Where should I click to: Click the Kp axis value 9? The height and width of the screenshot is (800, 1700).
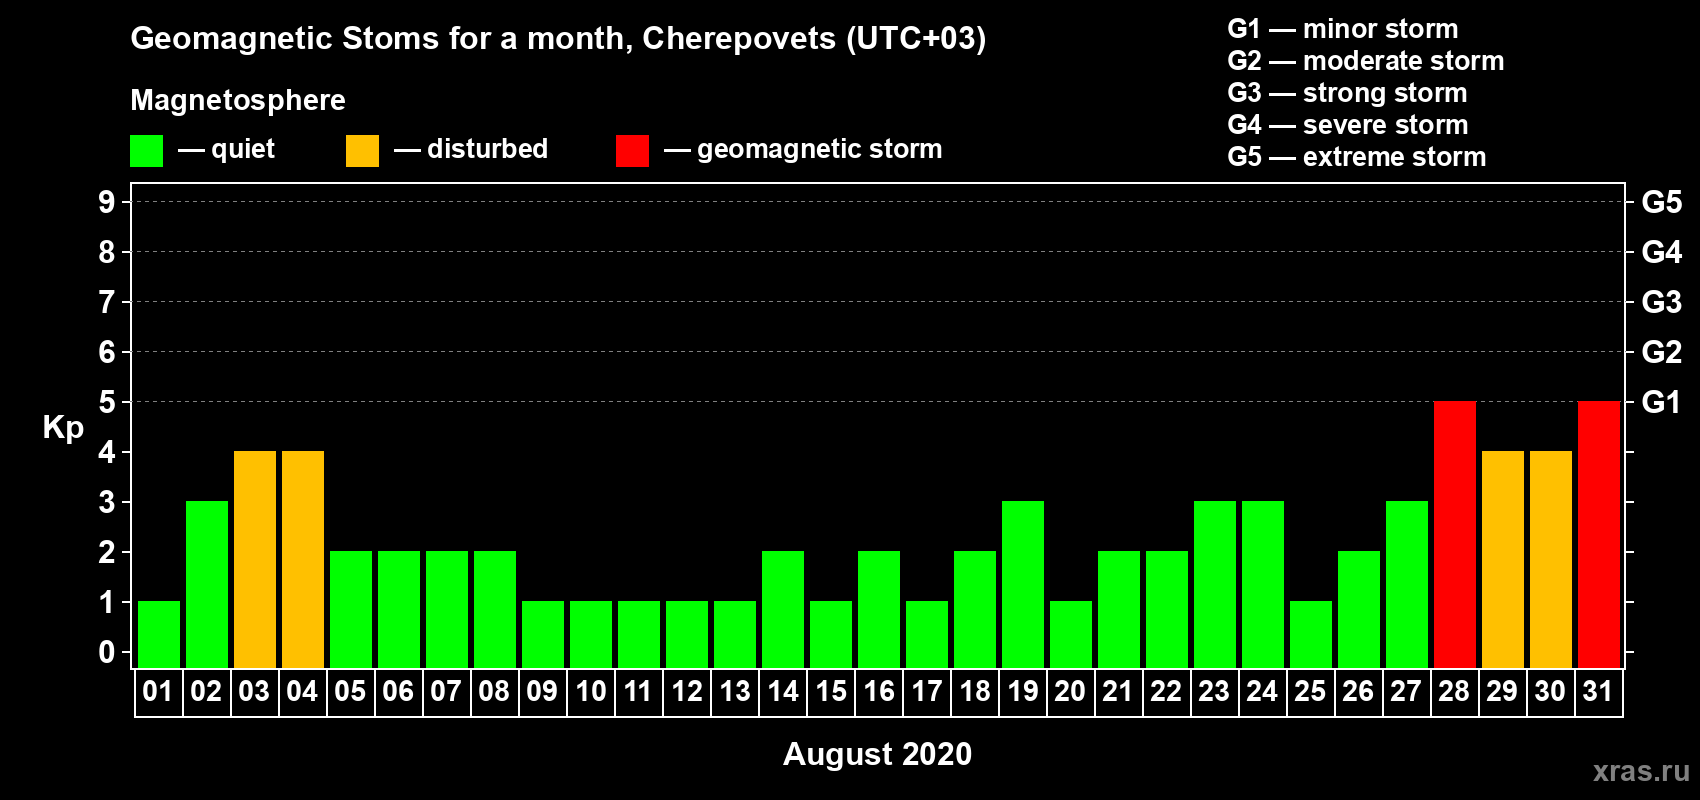pos(107,202)
